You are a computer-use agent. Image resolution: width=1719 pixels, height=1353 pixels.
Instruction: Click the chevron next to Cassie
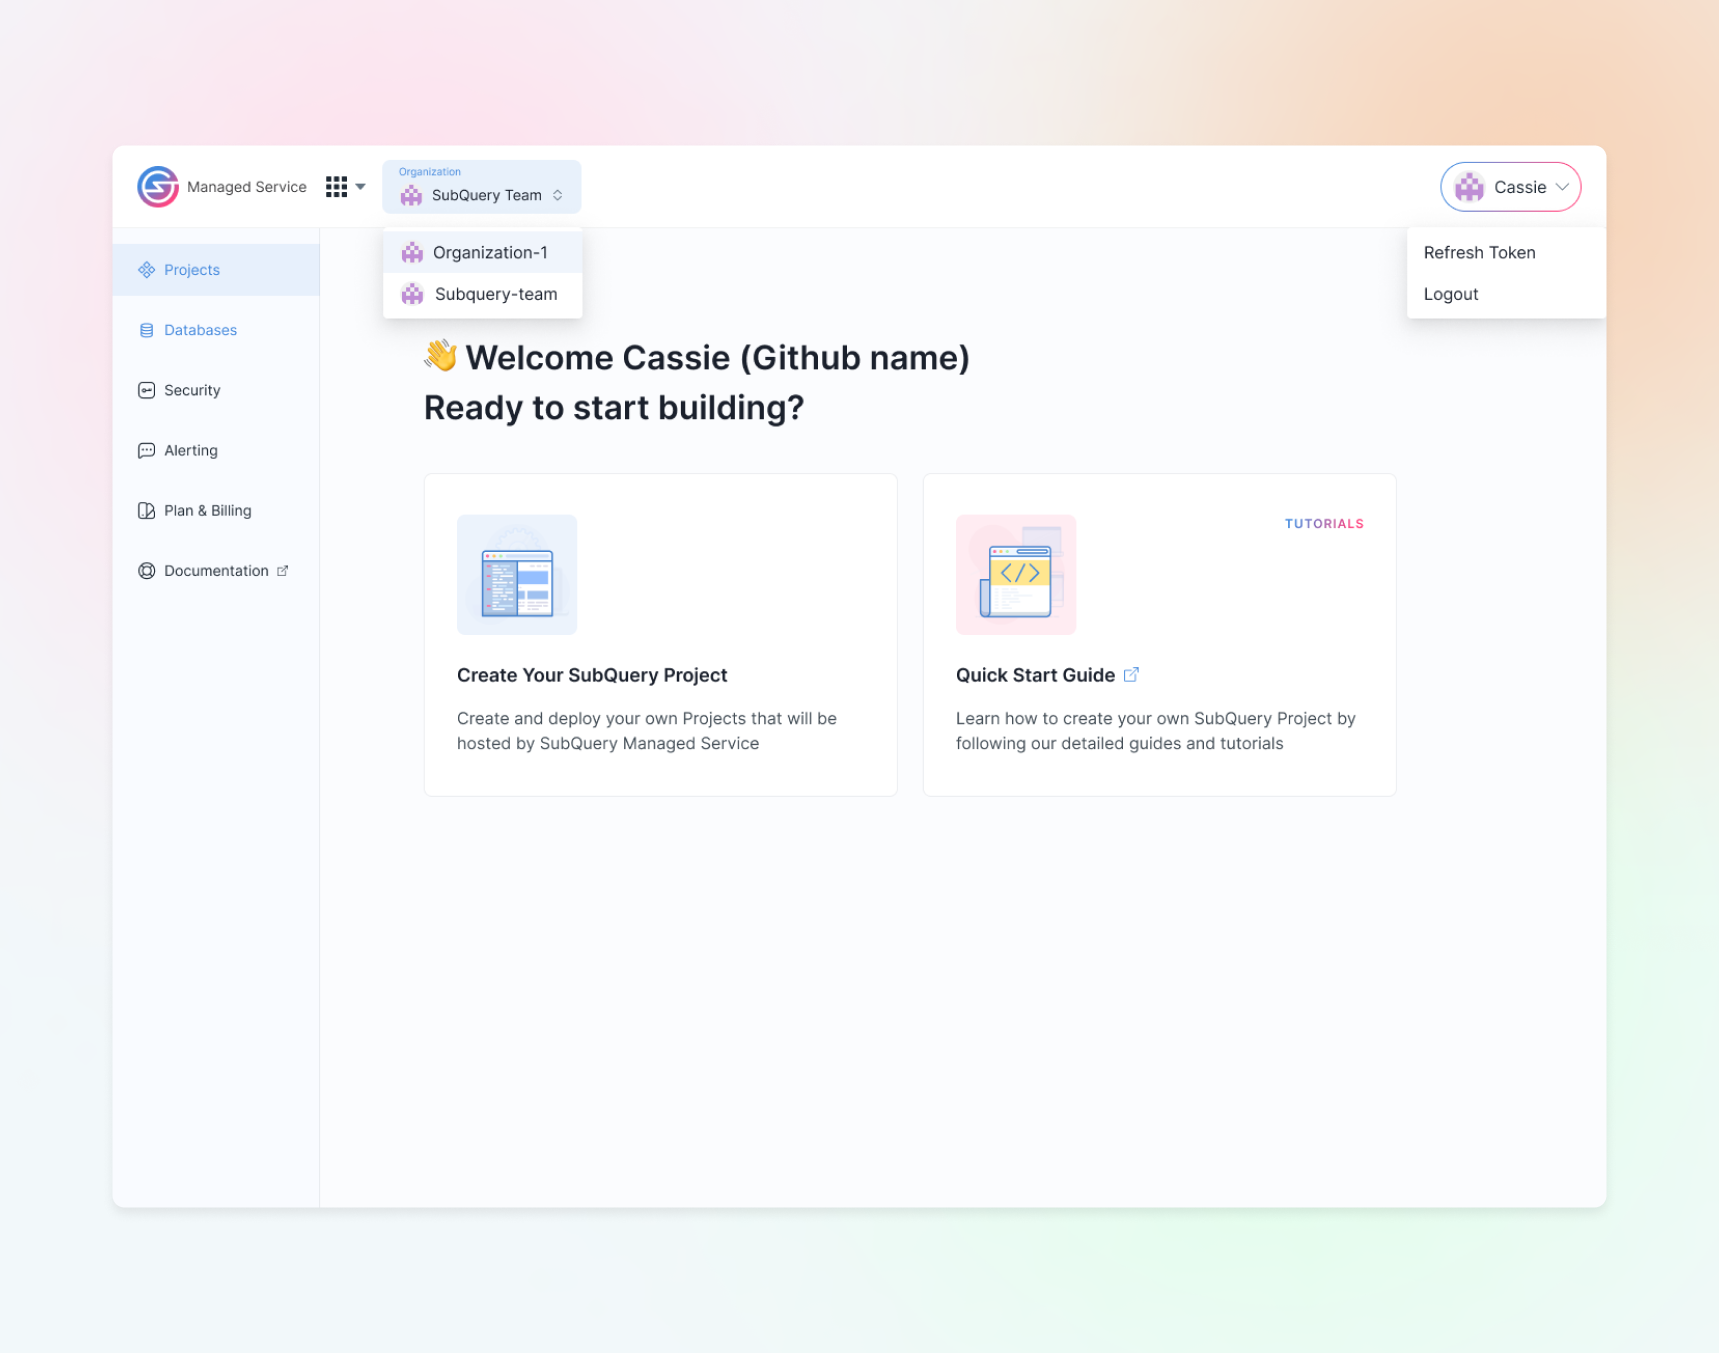(1562, 187)
